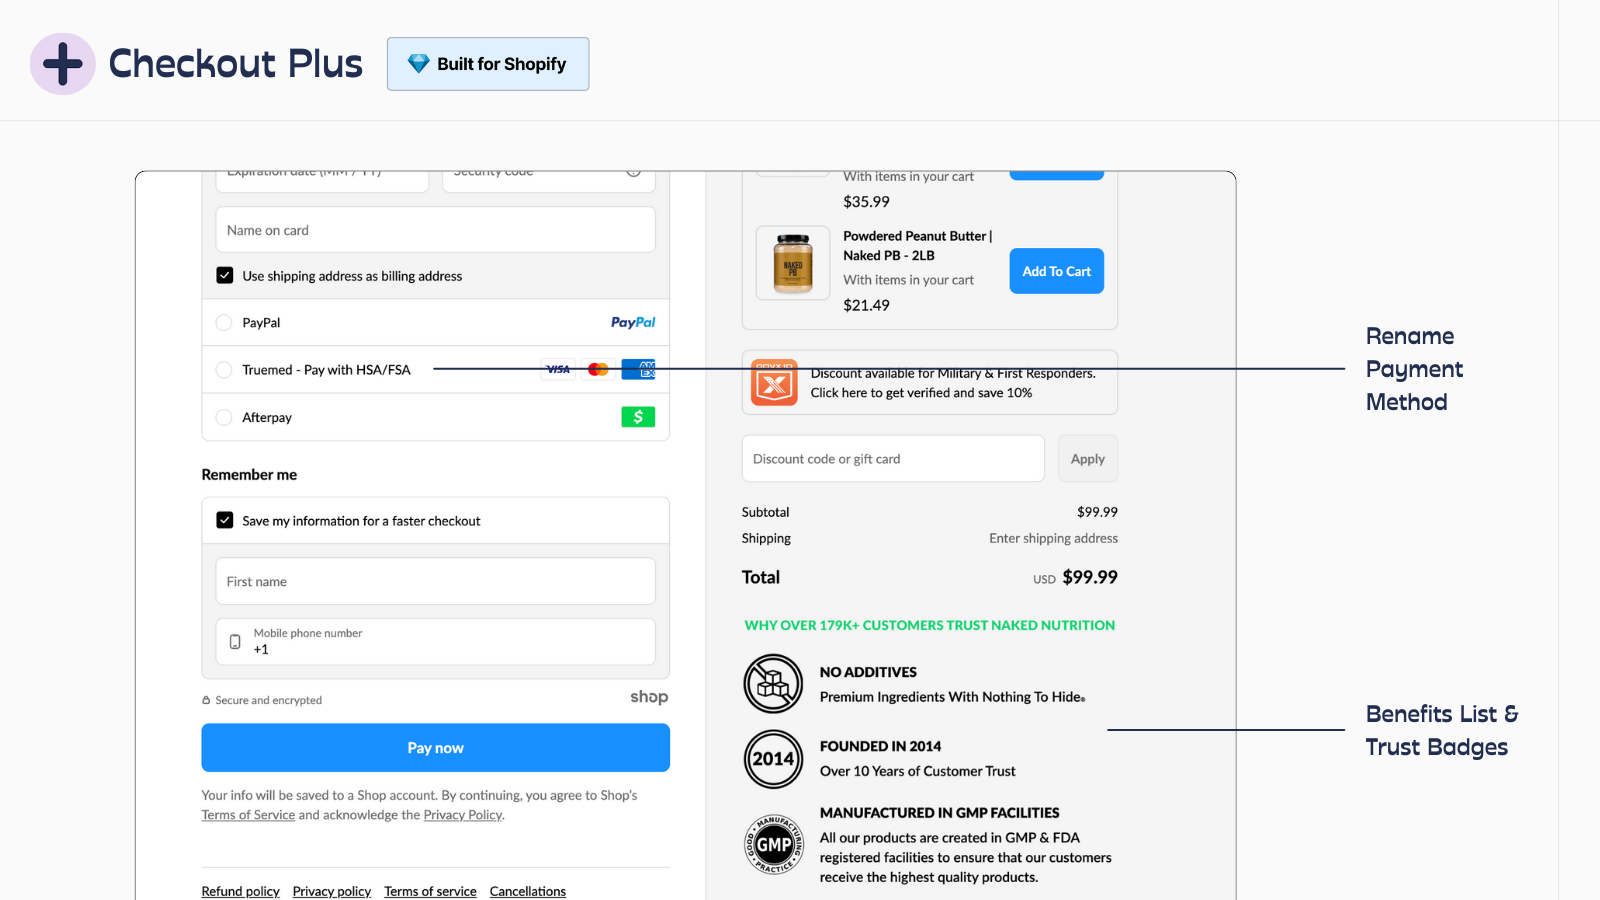Click the PayPal logo in payment row
Image resolution: width=1600 pixels, height=900 pixels.
633,323
